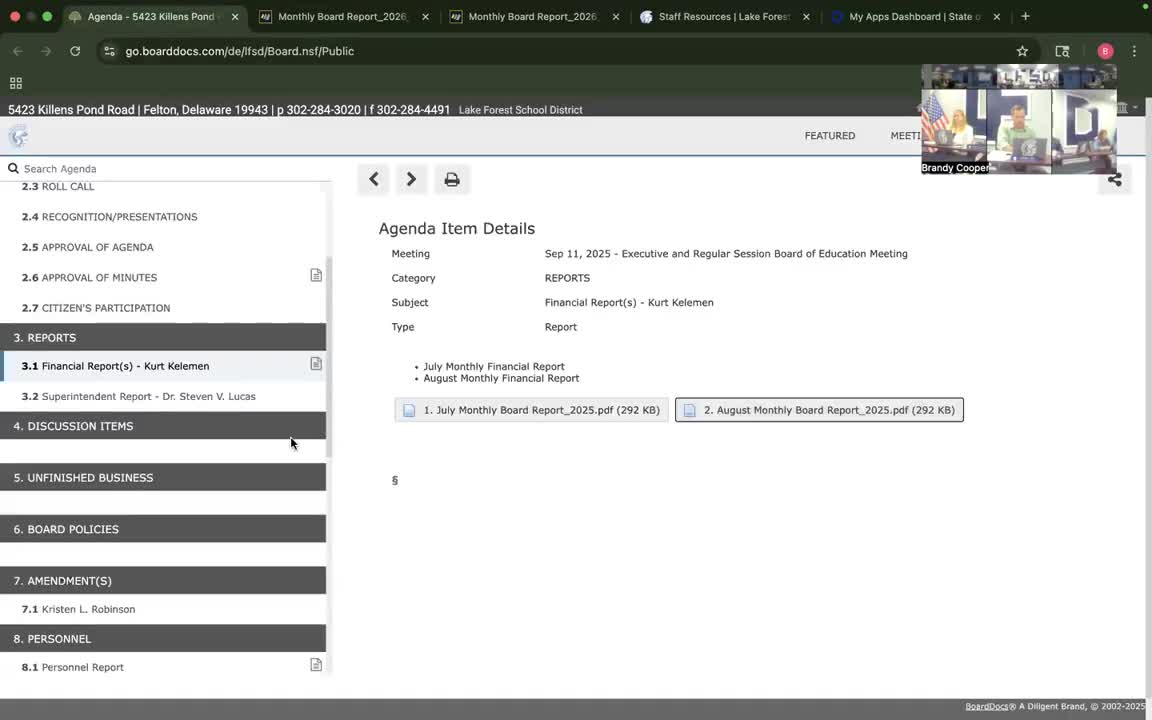Screen dimensions: 1152x720
Task: Select Superintendent Report agenda item
Action: pyautogui.click(x=148, y=397)
